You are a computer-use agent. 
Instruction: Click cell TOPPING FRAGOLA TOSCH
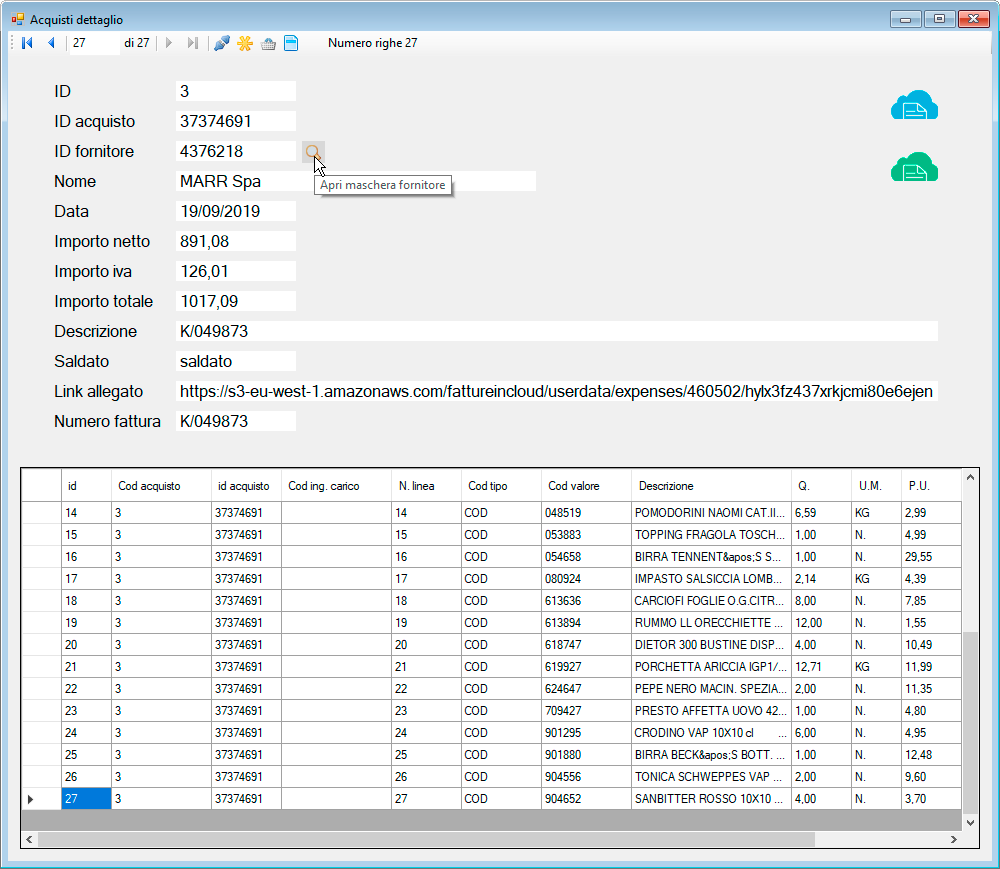[x=711, y=535]
